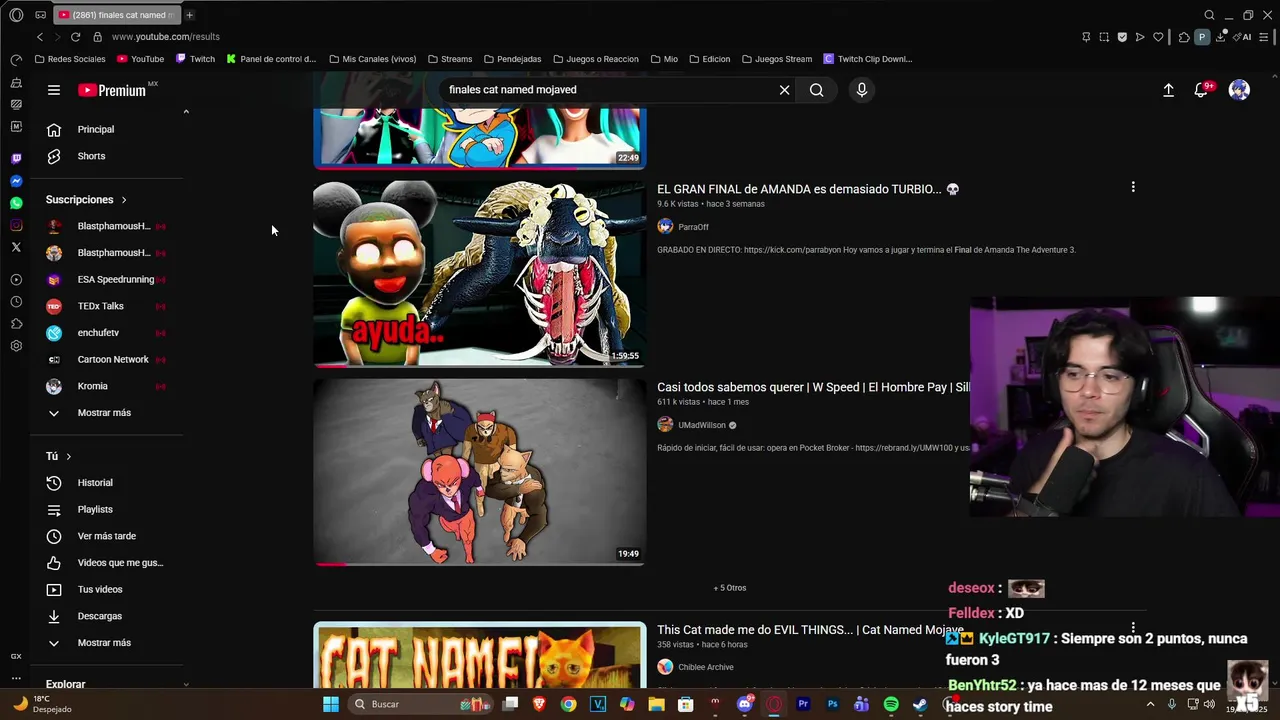
Task: Open the snapshot tool in address bar
Action: 1104,37
